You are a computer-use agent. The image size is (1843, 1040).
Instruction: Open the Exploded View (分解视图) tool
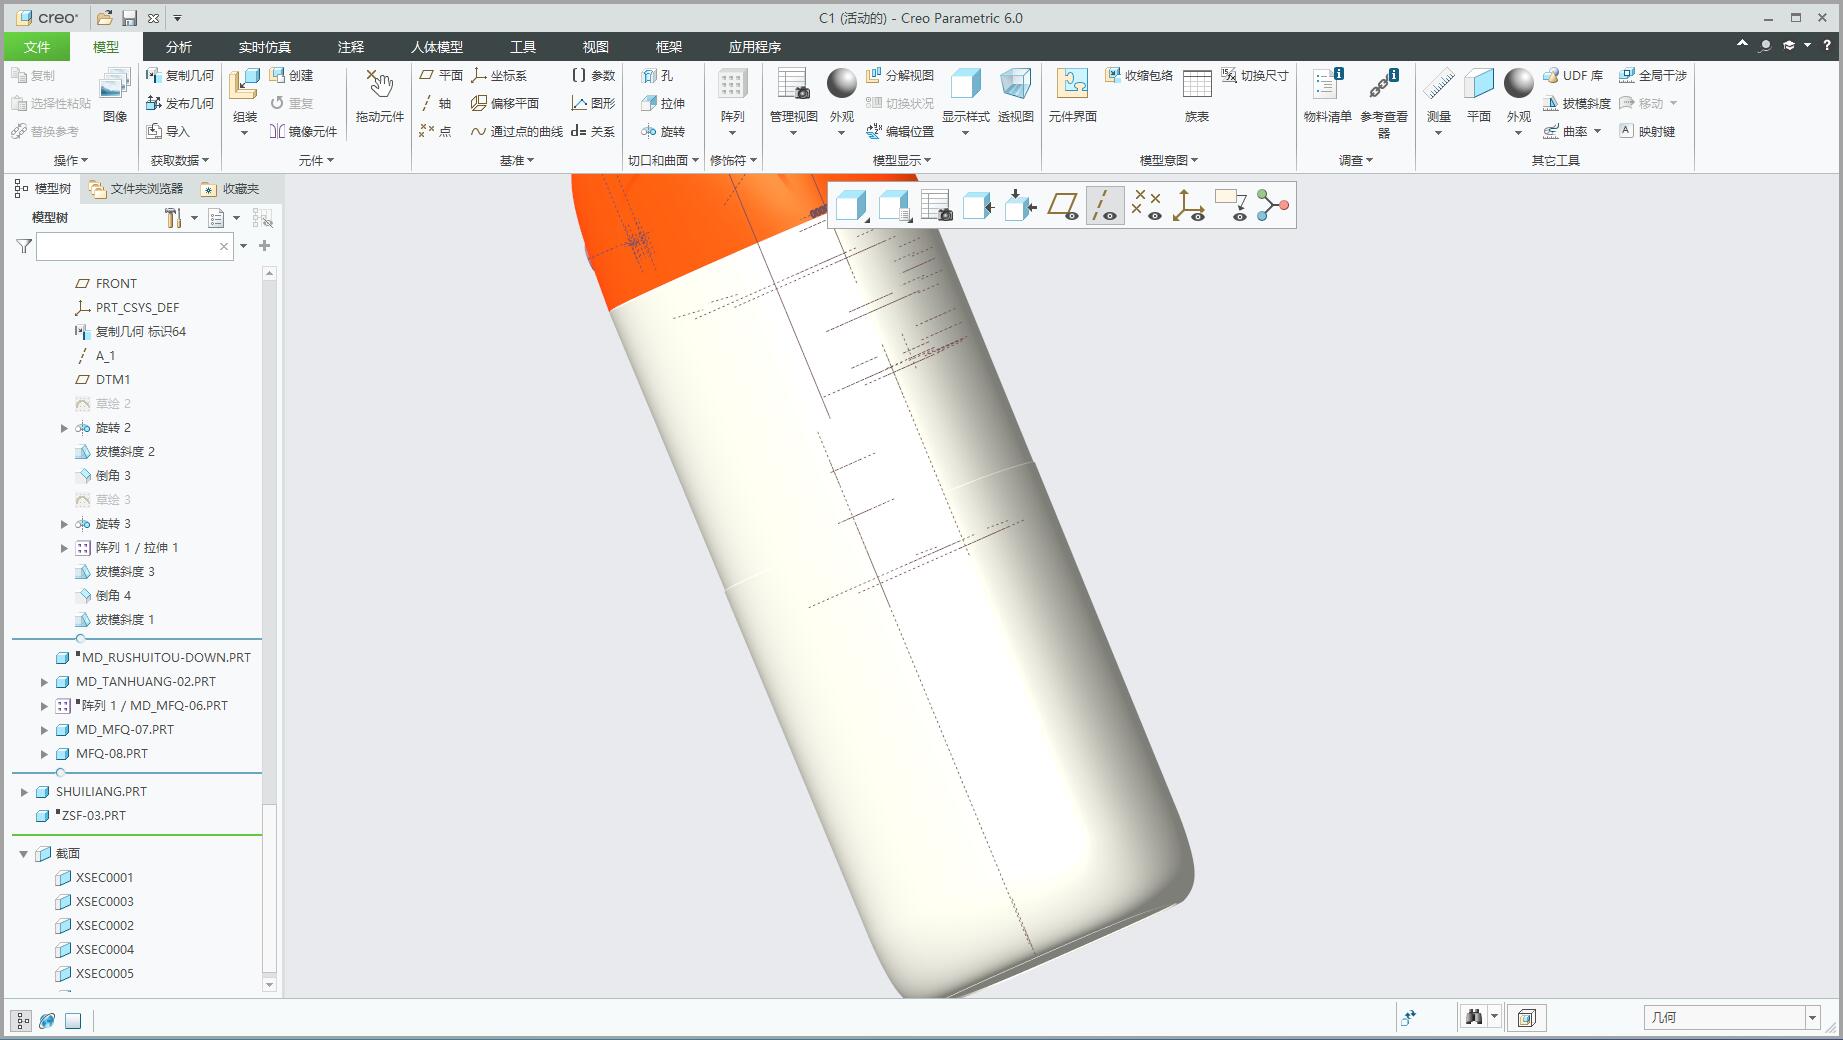(899, 76)
